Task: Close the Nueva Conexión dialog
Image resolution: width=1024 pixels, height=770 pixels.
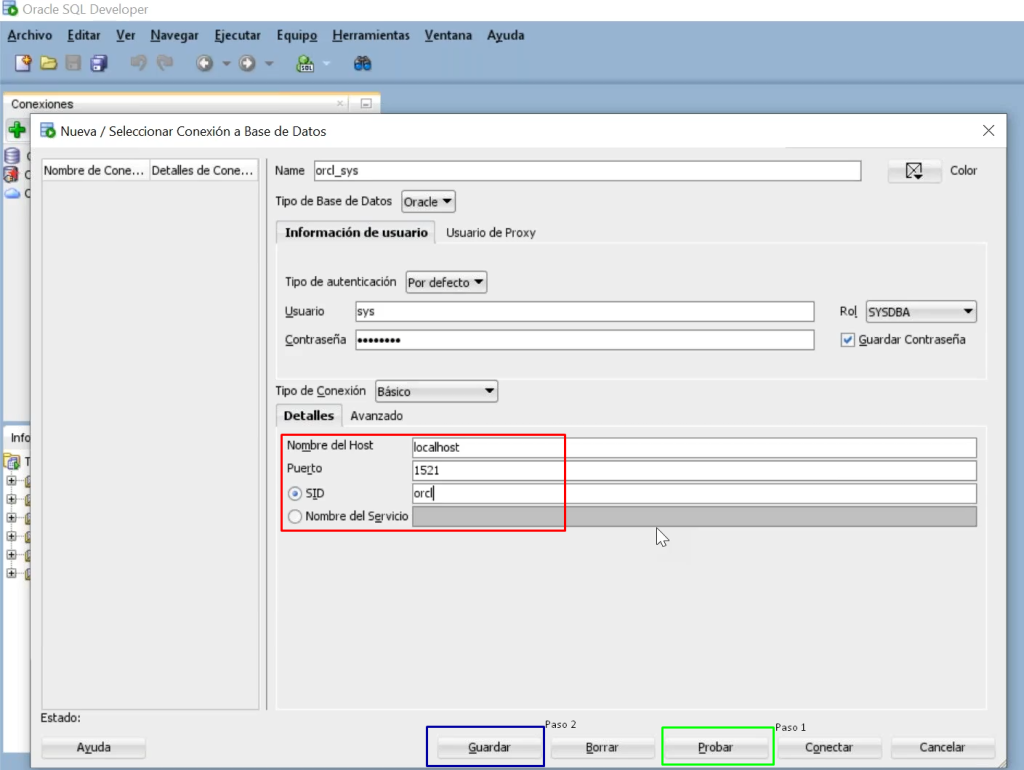Action: (x=989, y=131)
